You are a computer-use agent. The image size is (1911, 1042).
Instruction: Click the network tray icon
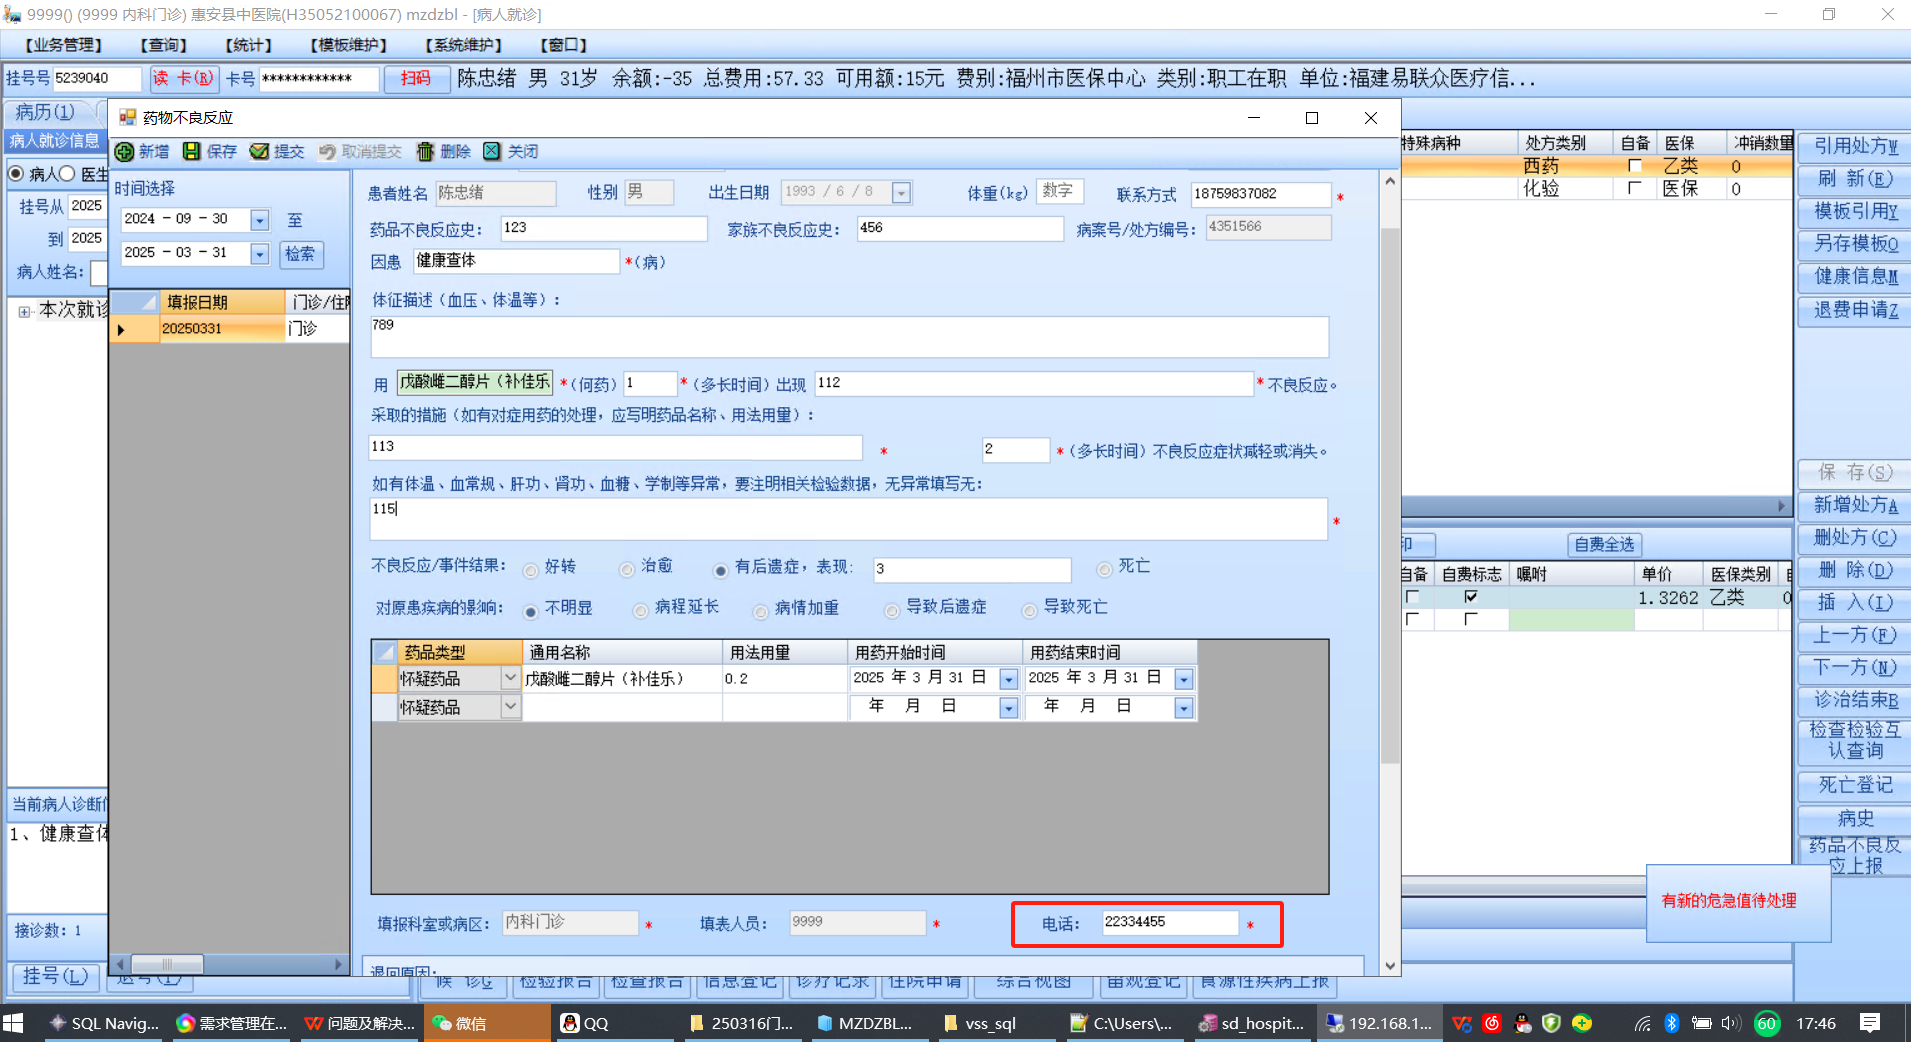pos(1642,1023)
